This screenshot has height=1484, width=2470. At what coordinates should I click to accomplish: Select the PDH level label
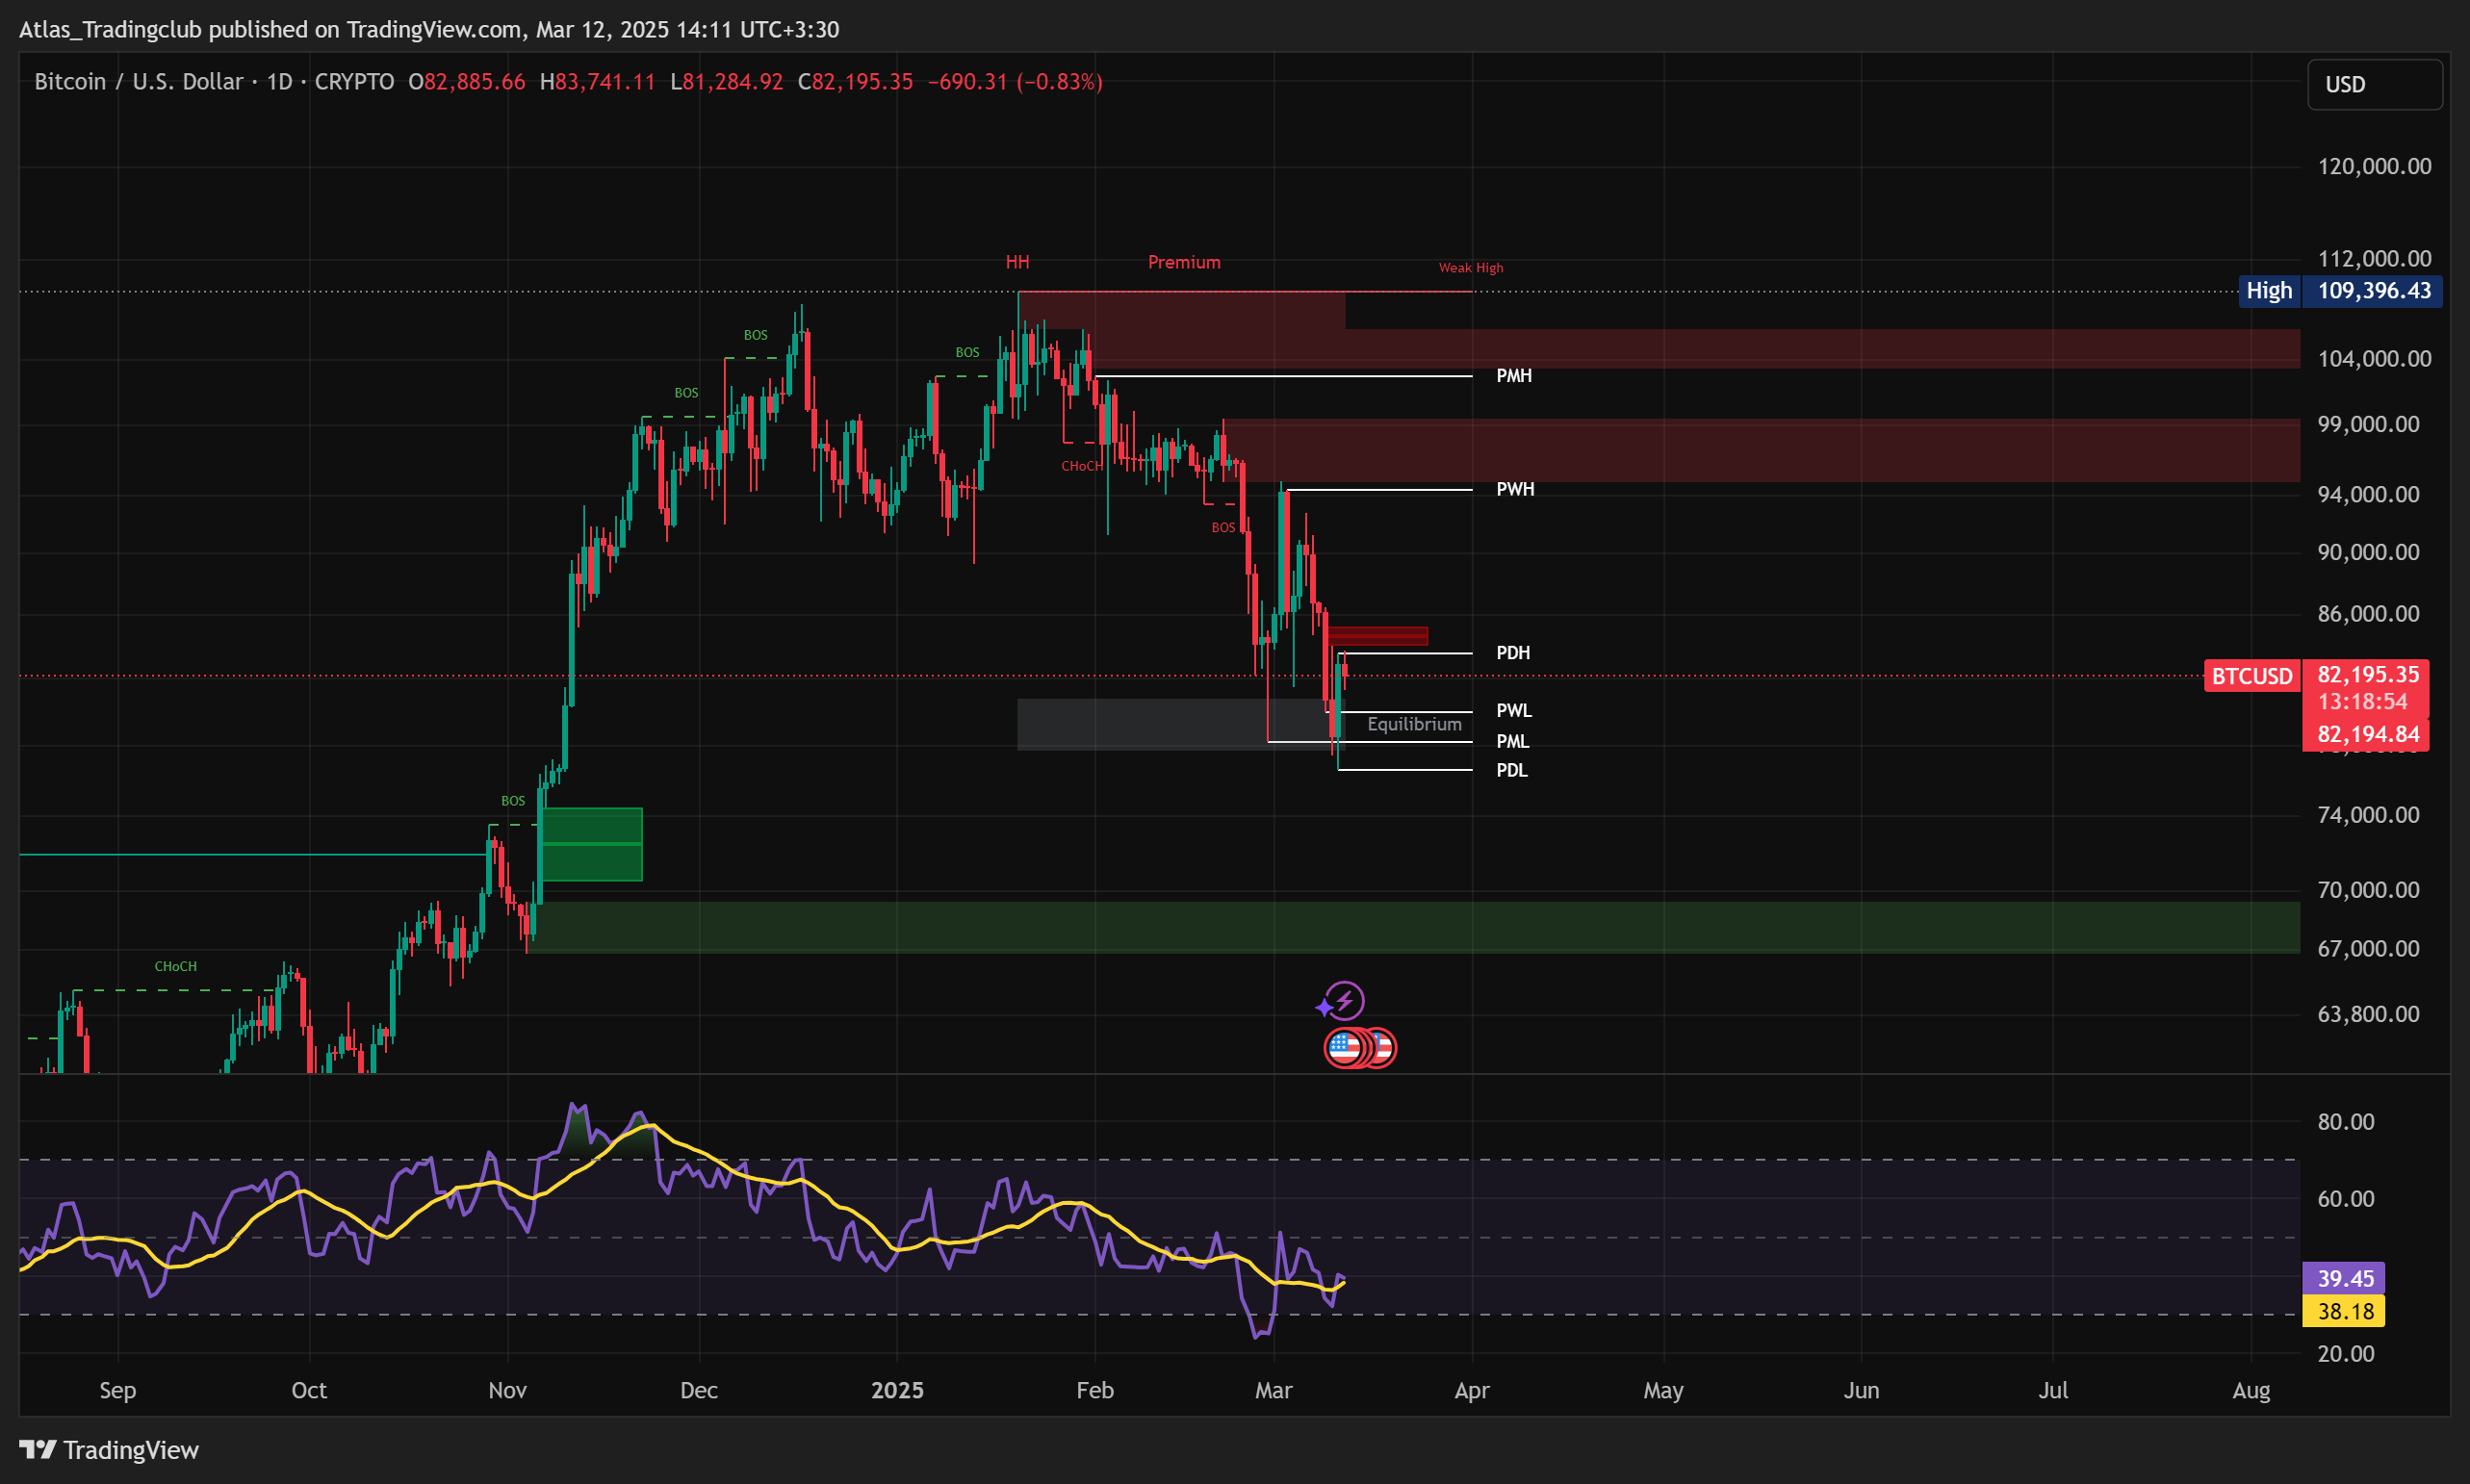1513,653
